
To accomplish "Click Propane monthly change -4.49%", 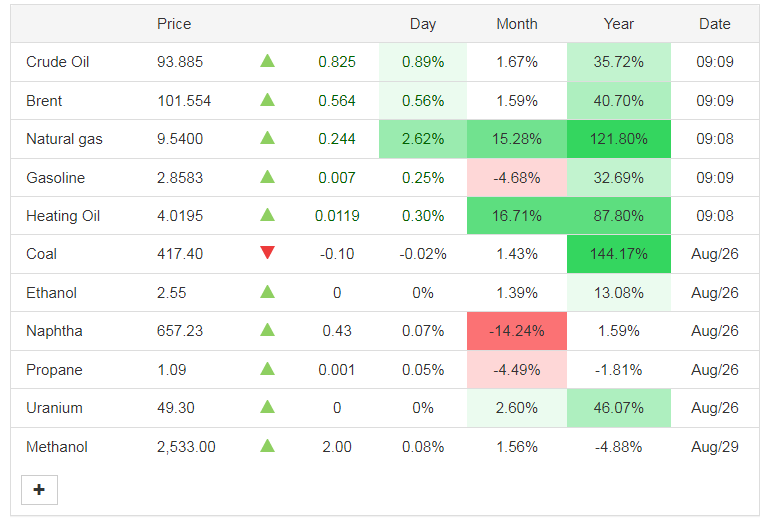I will point(517,370).
